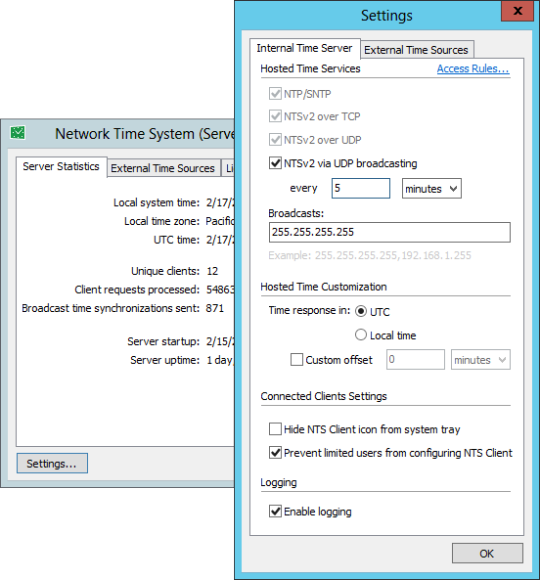Image resolution: width=540 pixels, height=580 pixels.
Task: Click the Client requests processed label
Action: click(x=137, y=290)
